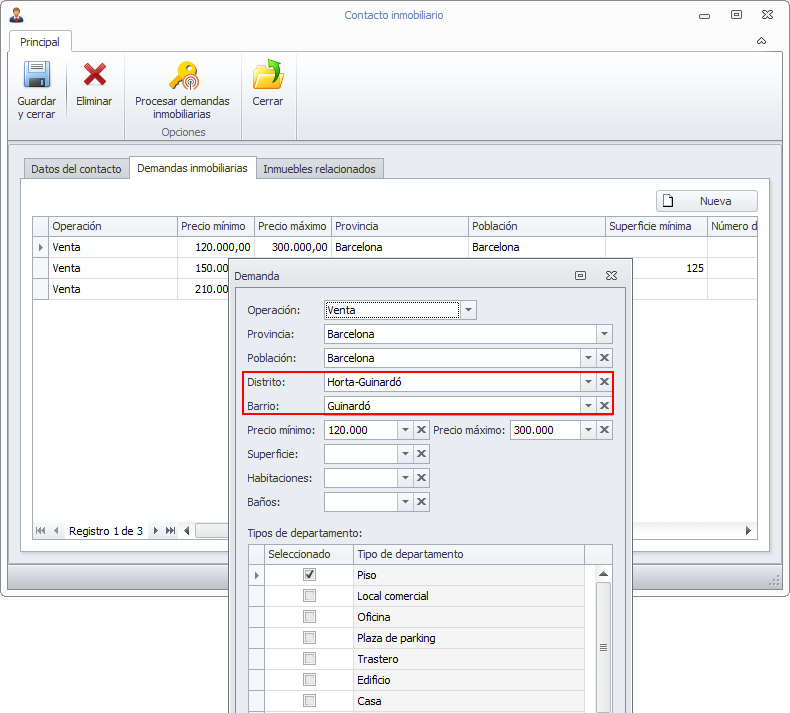Click the empty Superficie input field

pyautogui.click(x=361, y=454)
